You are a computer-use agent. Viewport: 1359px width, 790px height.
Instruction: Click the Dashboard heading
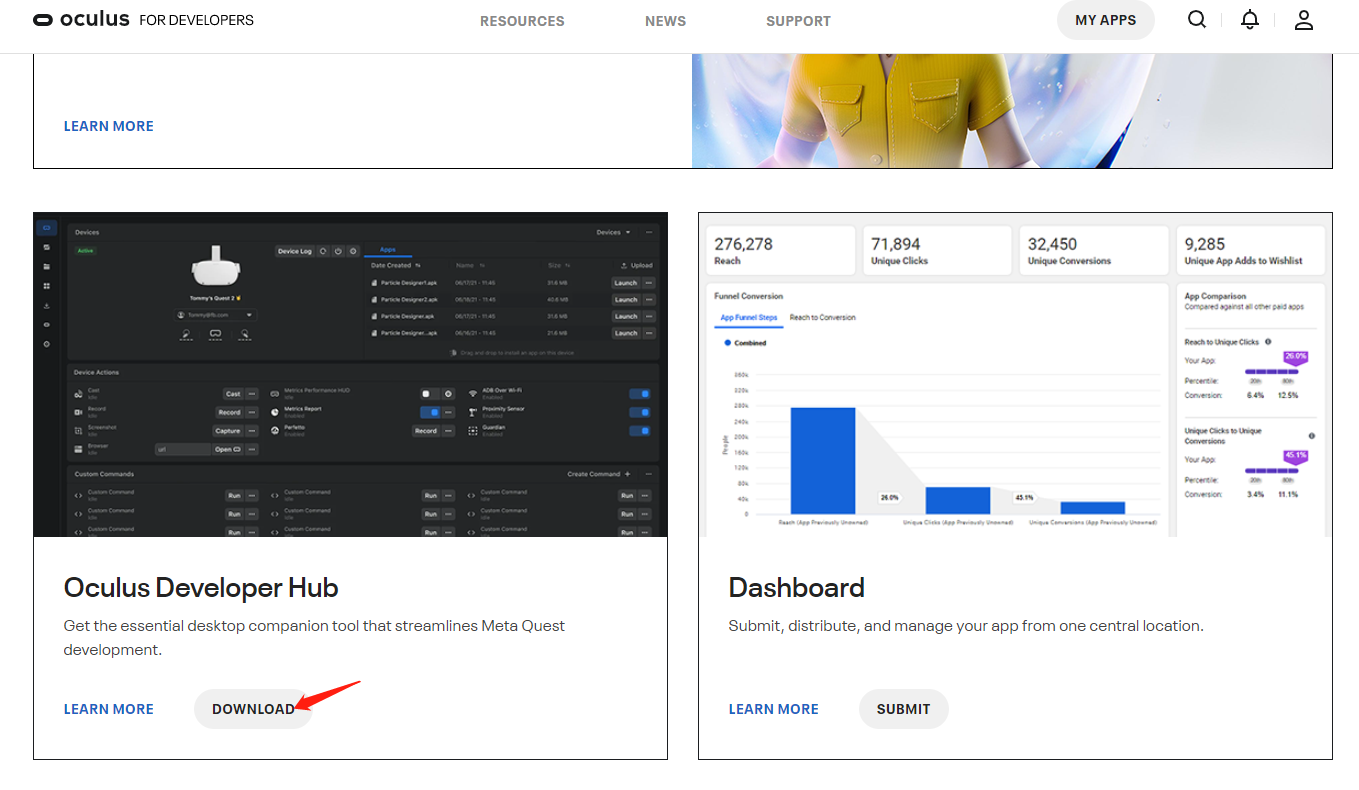click(797, 587)
